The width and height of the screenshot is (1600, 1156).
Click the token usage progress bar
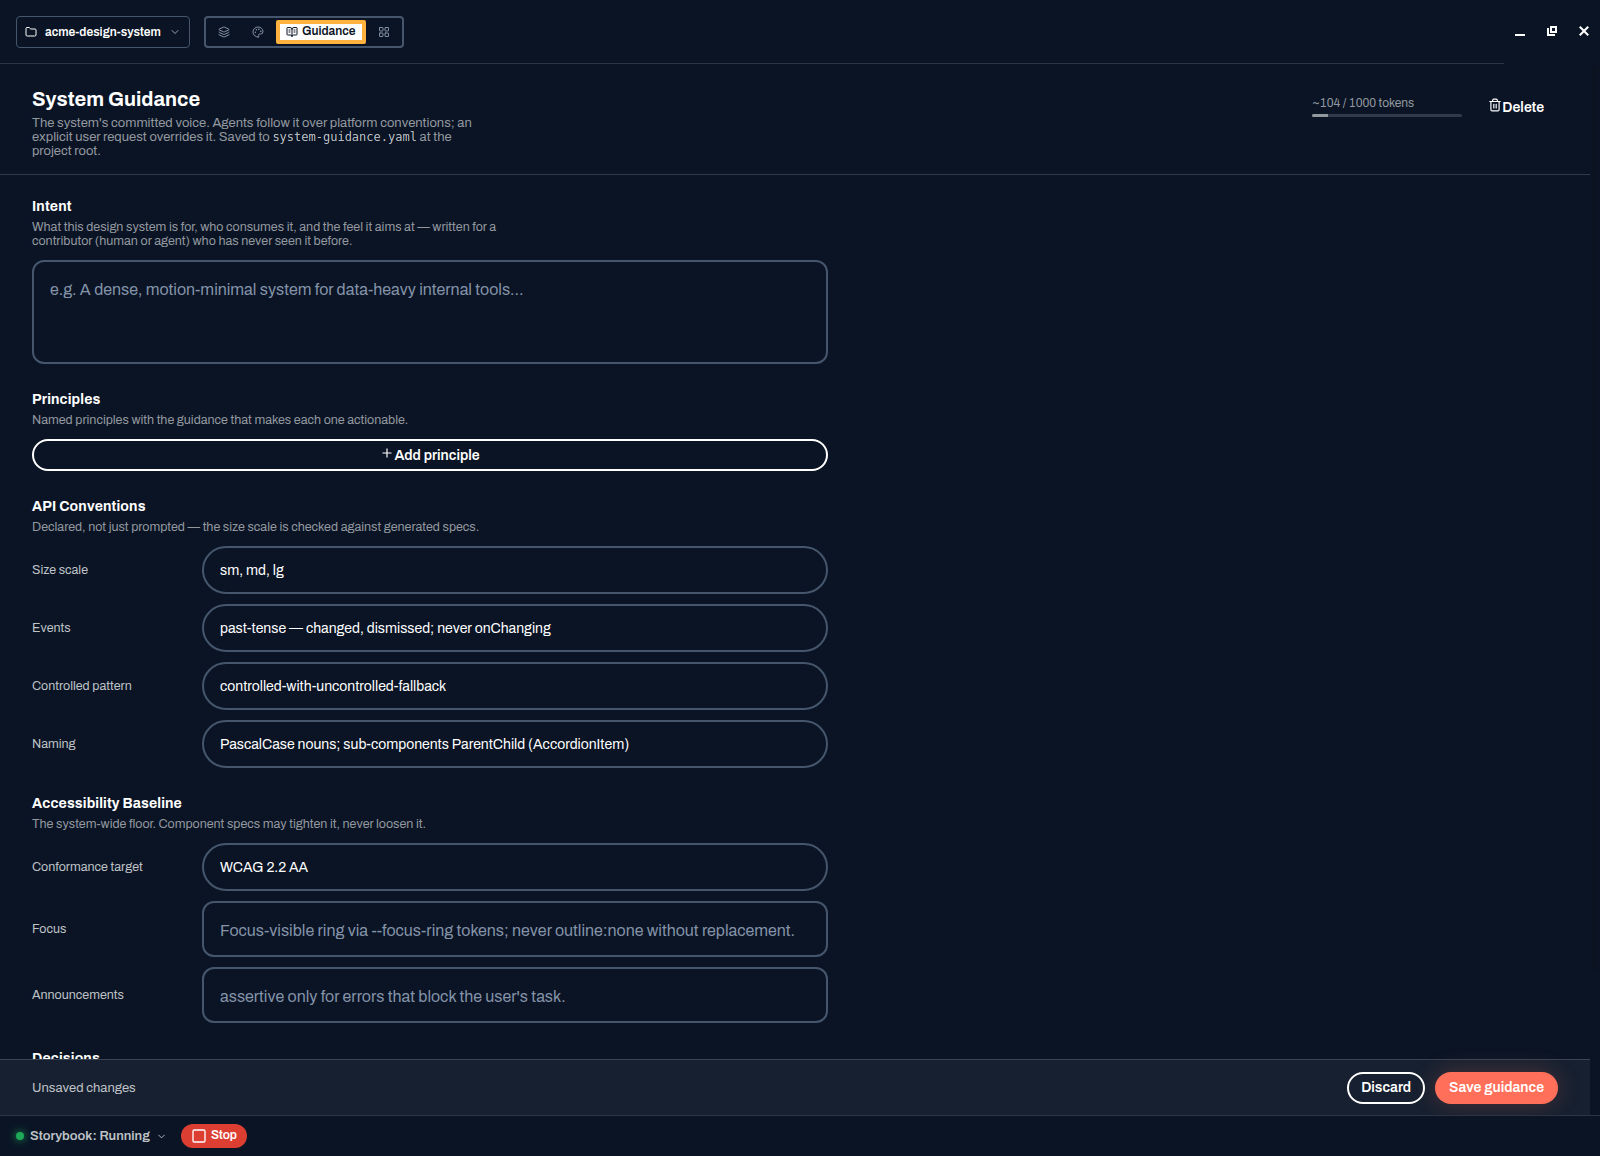[x=1387, y=116]
